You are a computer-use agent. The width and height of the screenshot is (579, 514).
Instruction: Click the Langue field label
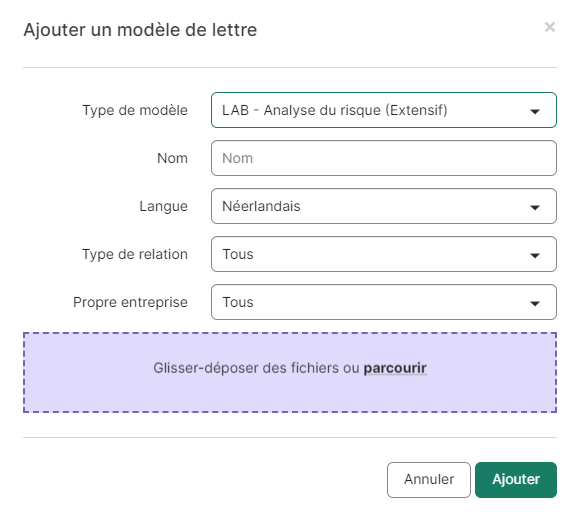[164, 206]
